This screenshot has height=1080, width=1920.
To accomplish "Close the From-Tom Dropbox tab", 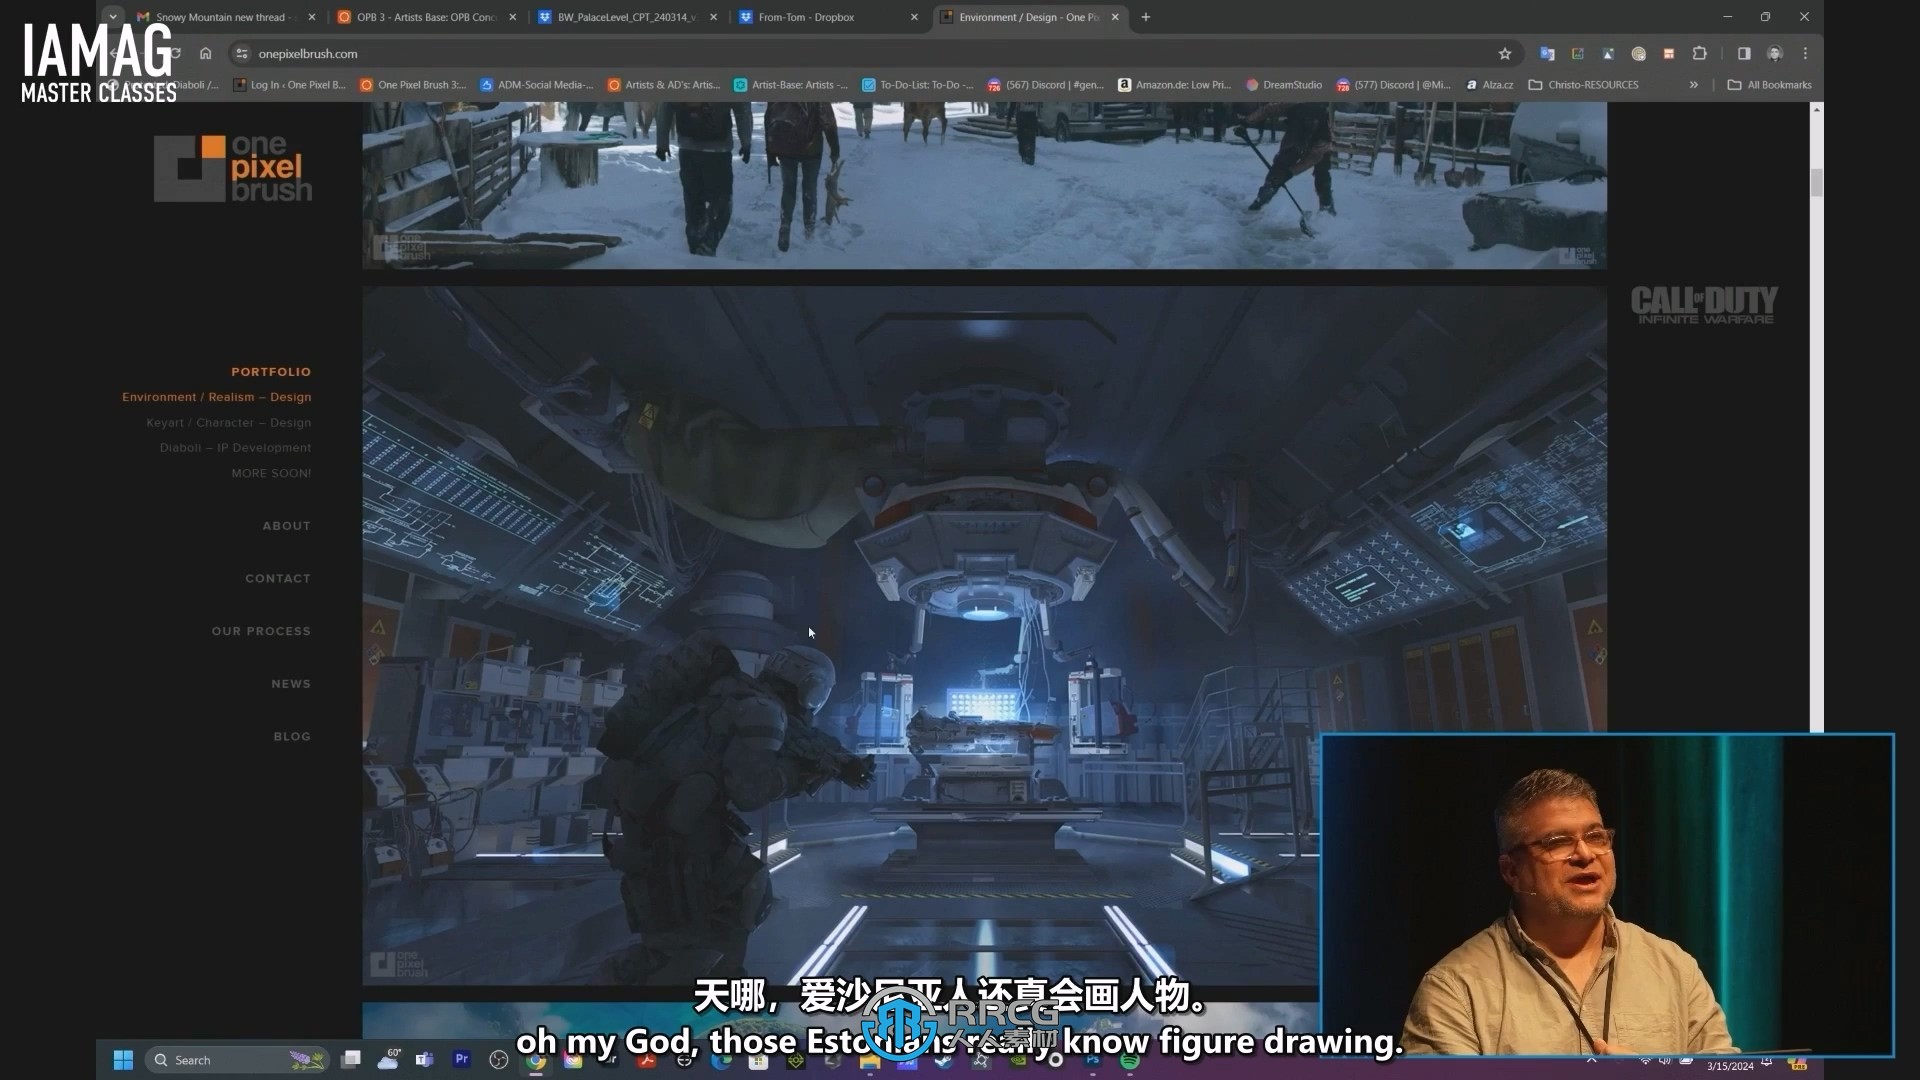I will pos(914,17).
